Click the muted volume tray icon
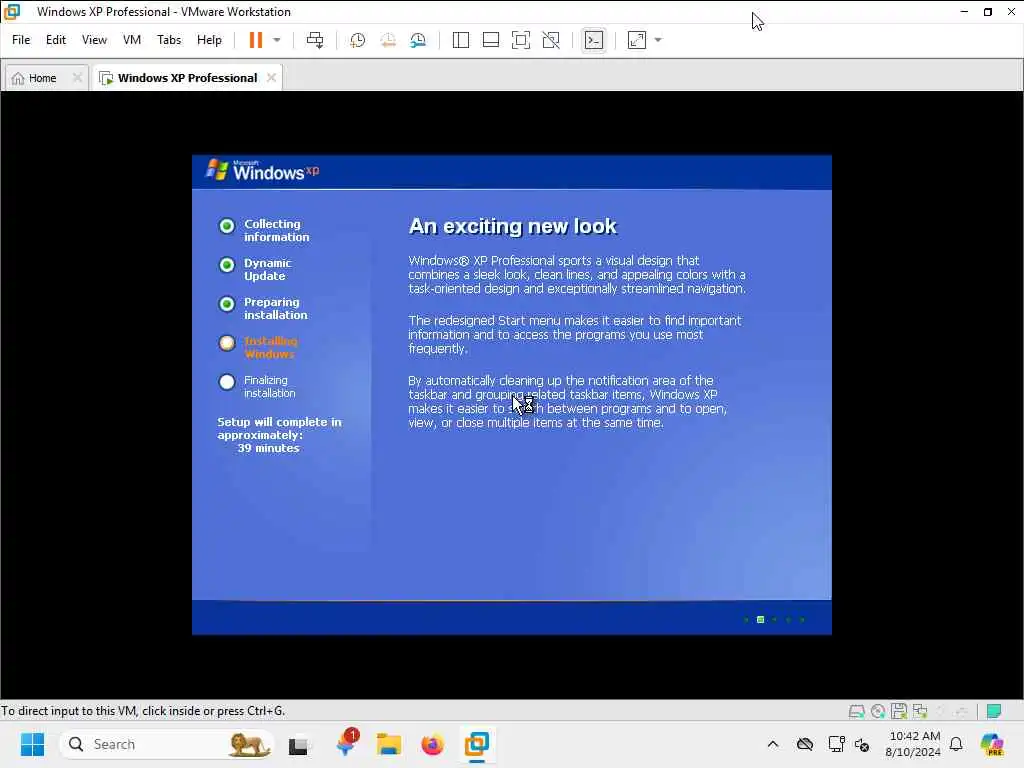This screenshot has height=768, width=1024. click(862, 744)
